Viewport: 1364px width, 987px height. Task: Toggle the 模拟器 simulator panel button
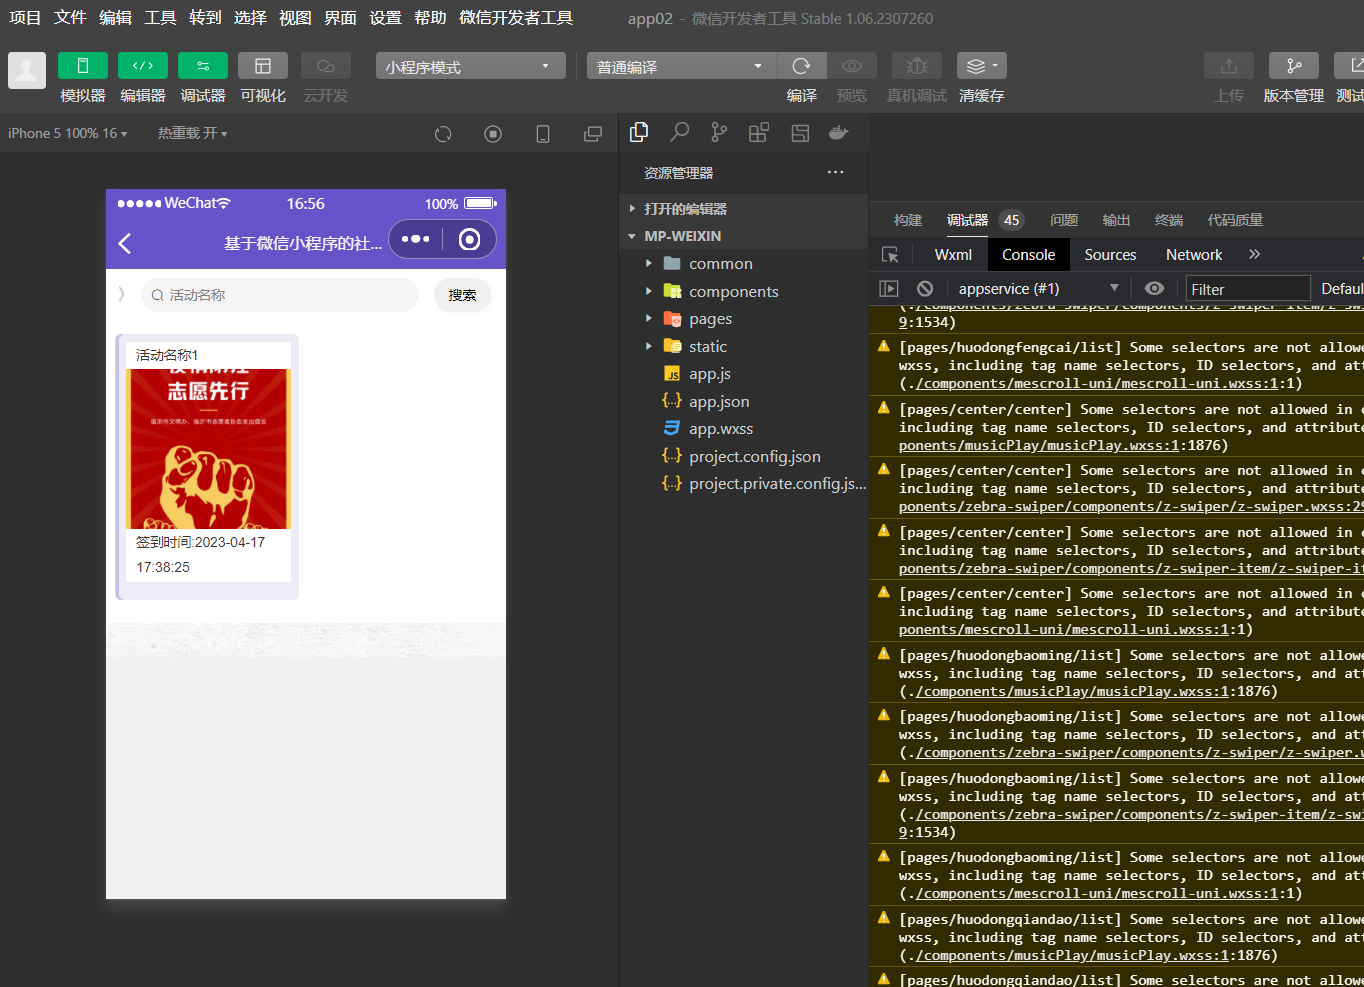pyautogui.click(x=82, y=66)
